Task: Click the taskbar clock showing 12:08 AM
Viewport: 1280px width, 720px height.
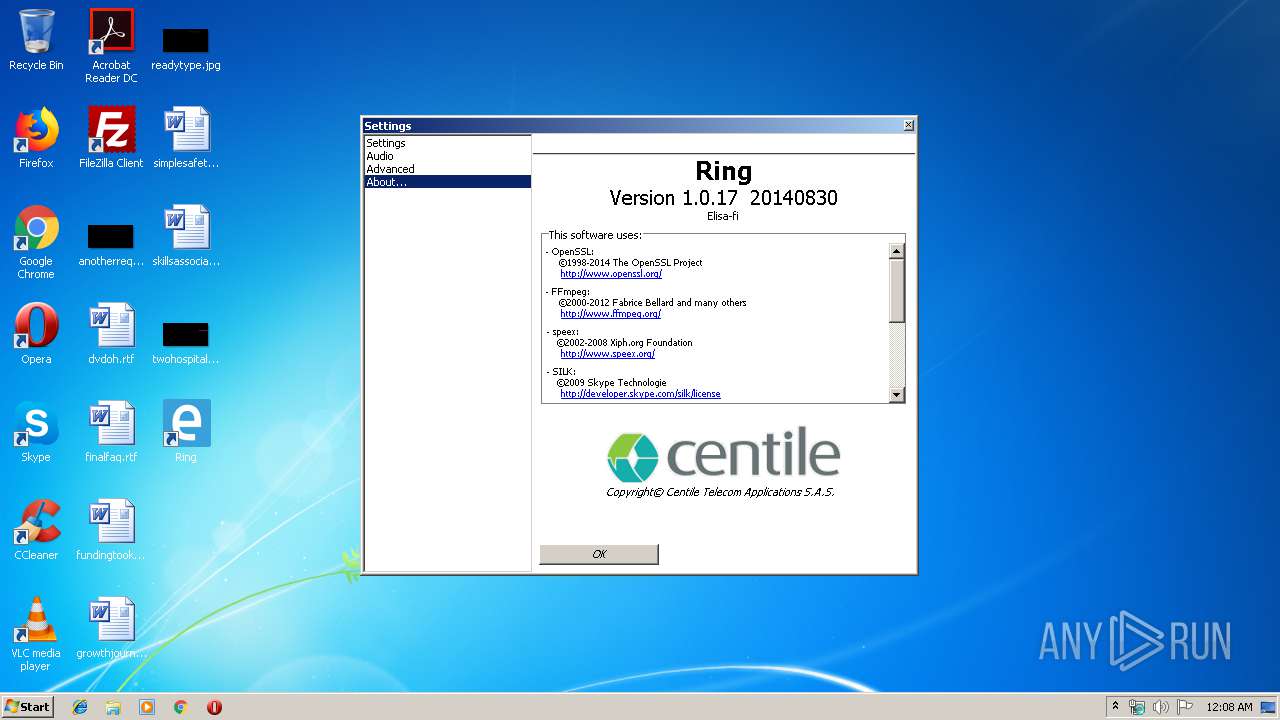Action: click(1229, 707)
